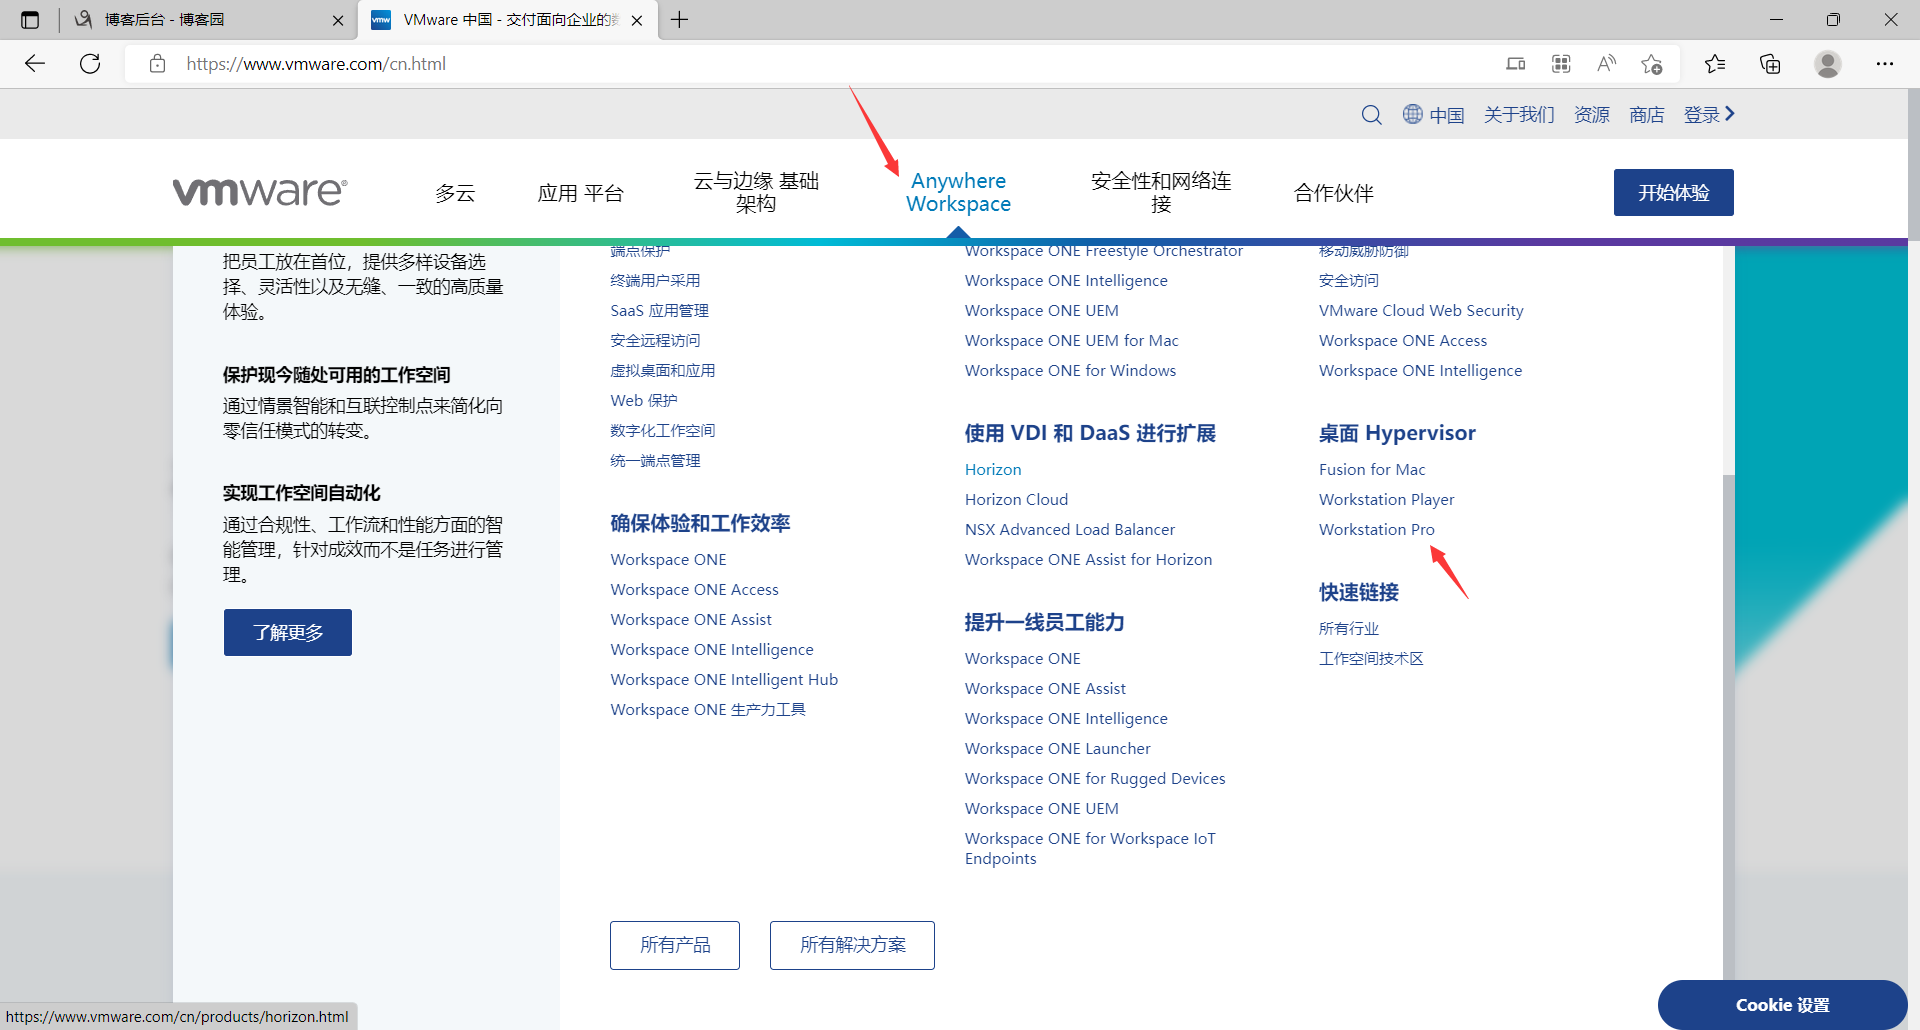Close the VMware 中国 tab
1920x1030 pixels.
(x=637, y=20)
